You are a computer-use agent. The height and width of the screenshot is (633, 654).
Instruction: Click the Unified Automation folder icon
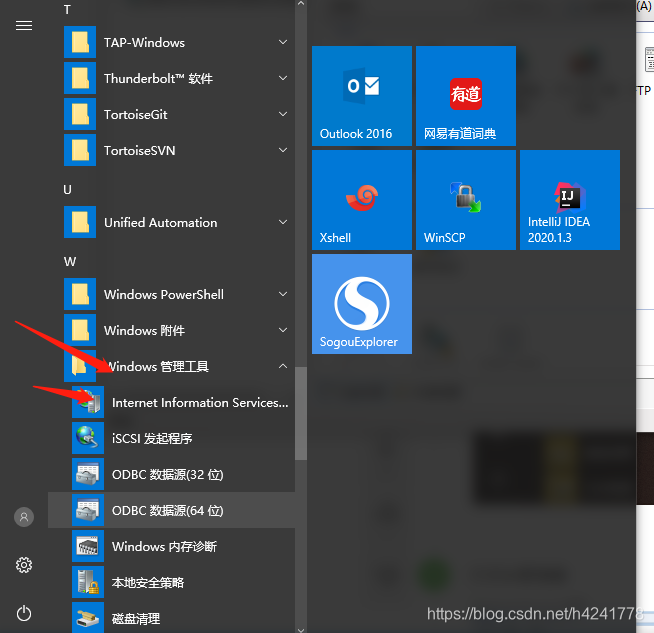click(x=80, y=222)
